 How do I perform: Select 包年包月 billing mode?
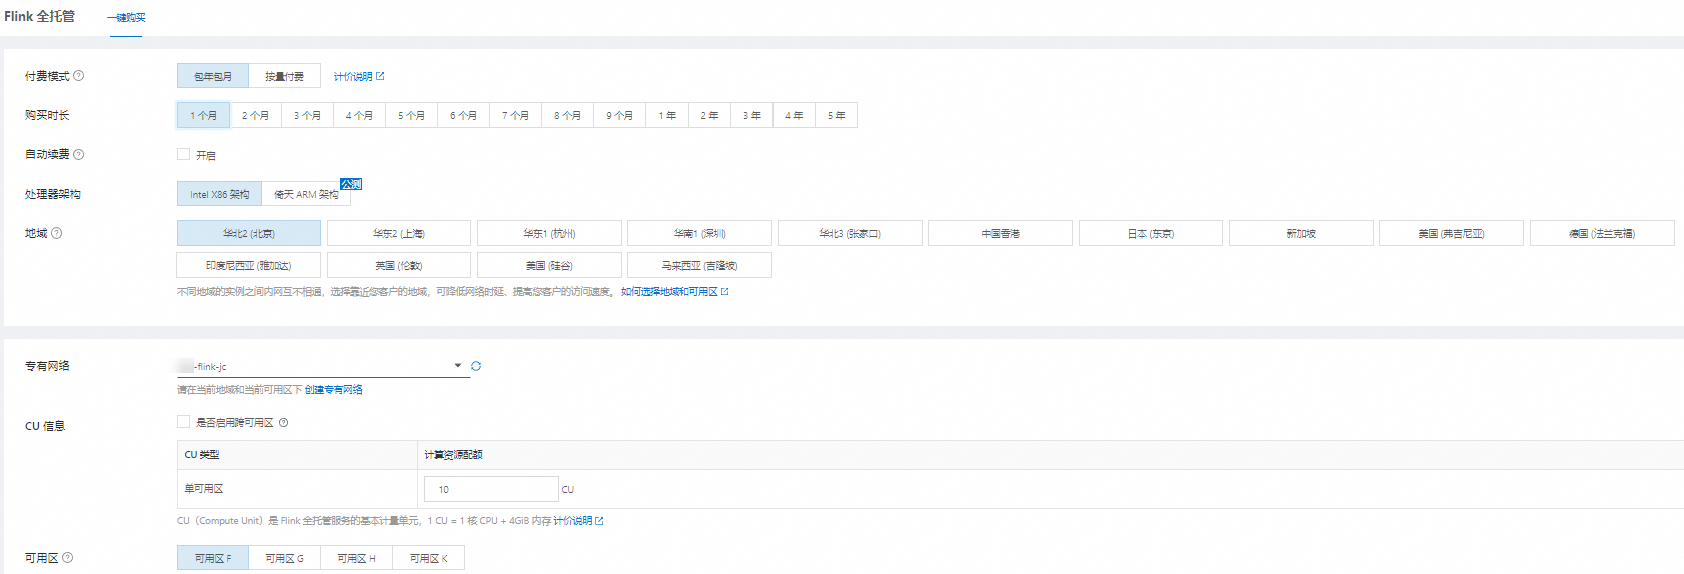[213, 76]
